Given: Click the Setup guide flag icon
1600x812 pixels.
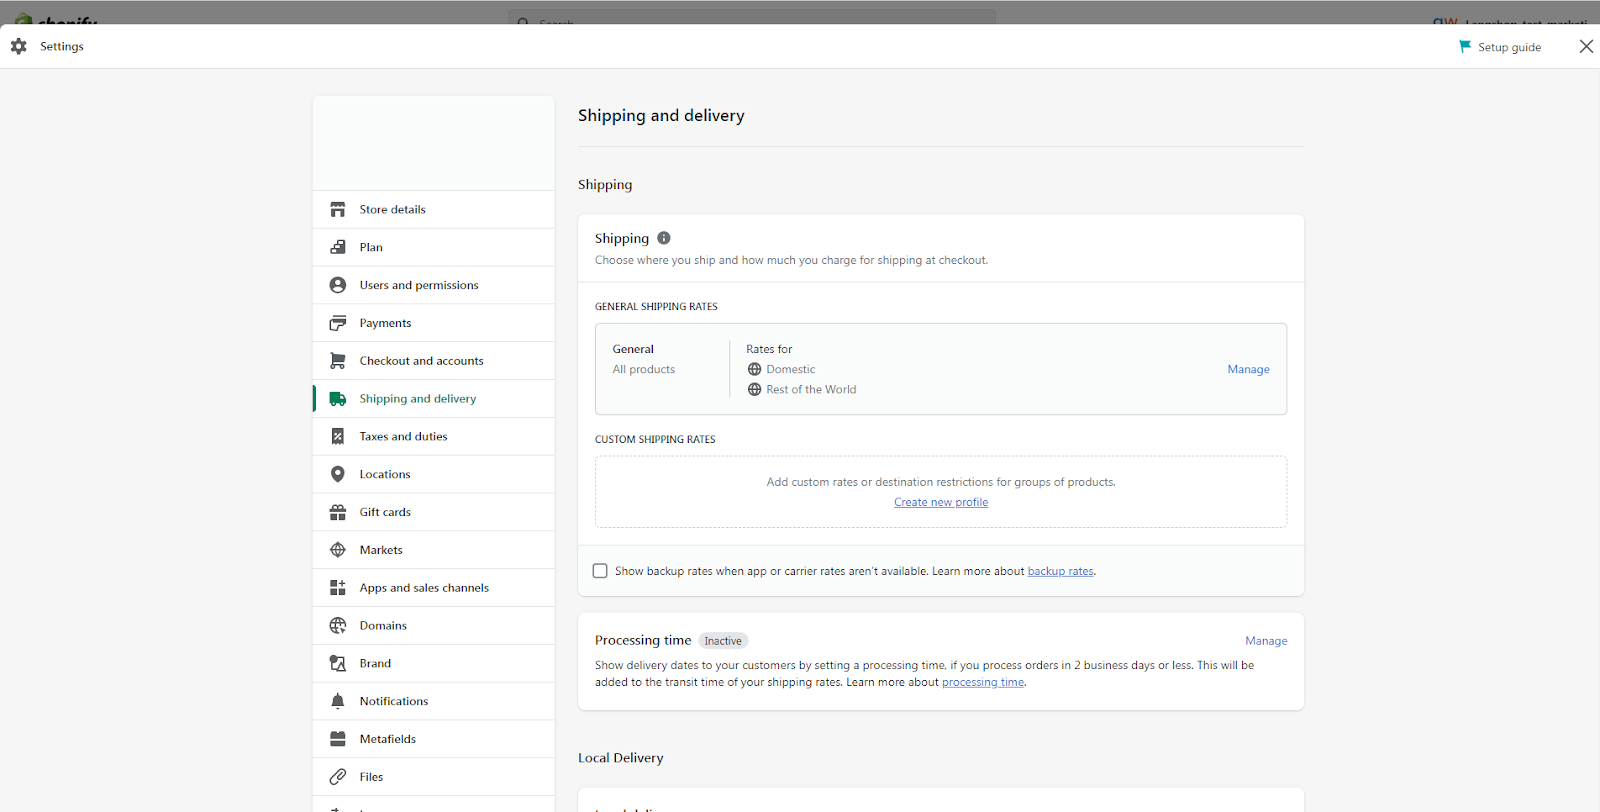Looking at the screenshot, I should 1465,46.
